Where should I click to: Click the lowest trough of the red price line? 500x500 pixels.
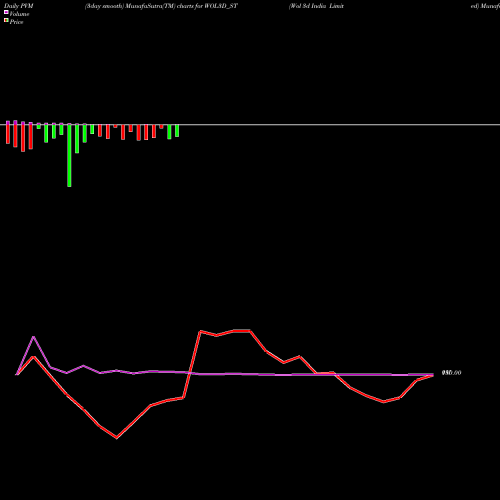point(116,438)
